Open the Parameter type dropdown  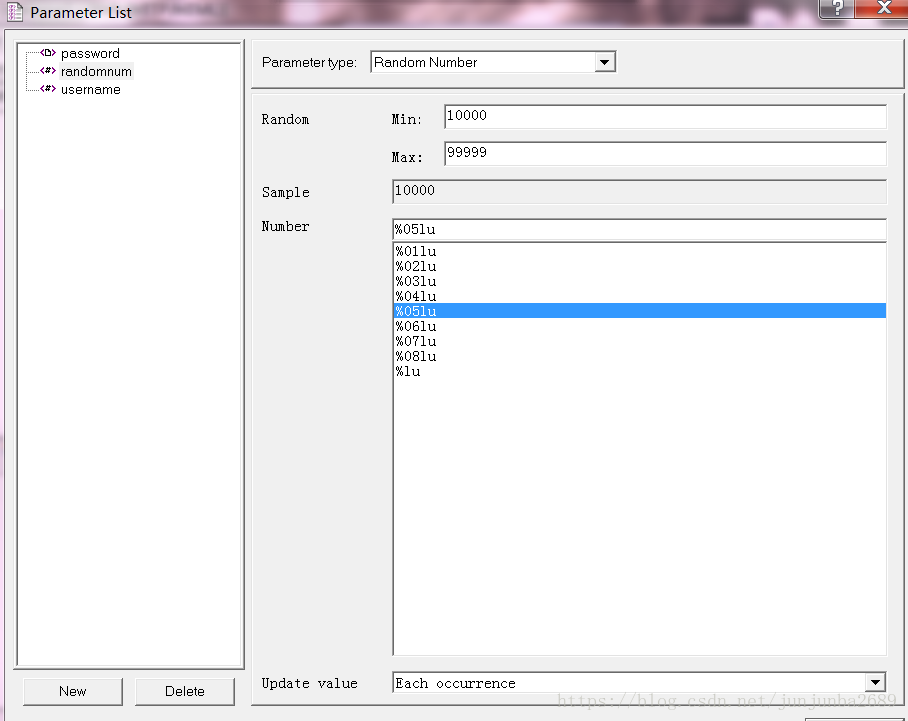tap(604, 62)
